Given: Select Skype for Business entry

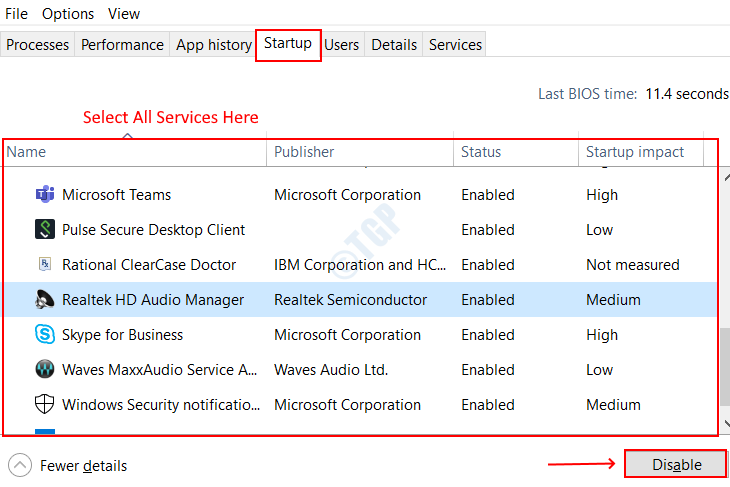Looking at the screenshot, I should [x=122, y=335].
